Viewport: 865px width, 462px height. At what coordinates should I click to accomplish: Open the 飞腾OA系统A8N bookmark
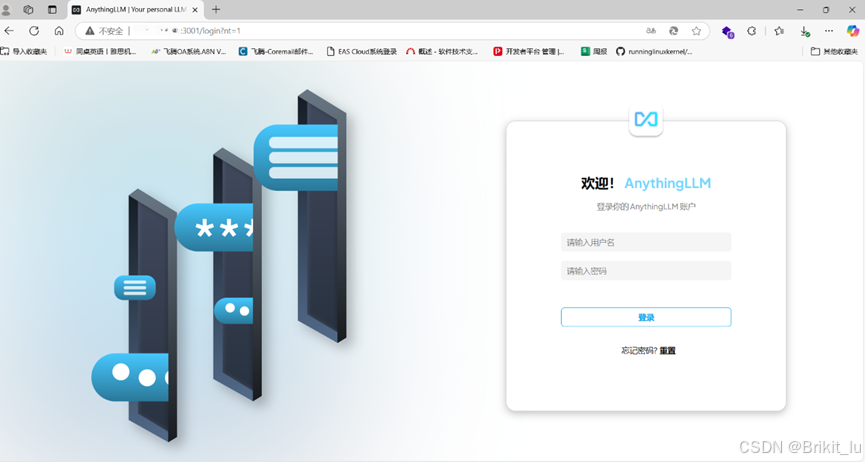click(189, 51)
